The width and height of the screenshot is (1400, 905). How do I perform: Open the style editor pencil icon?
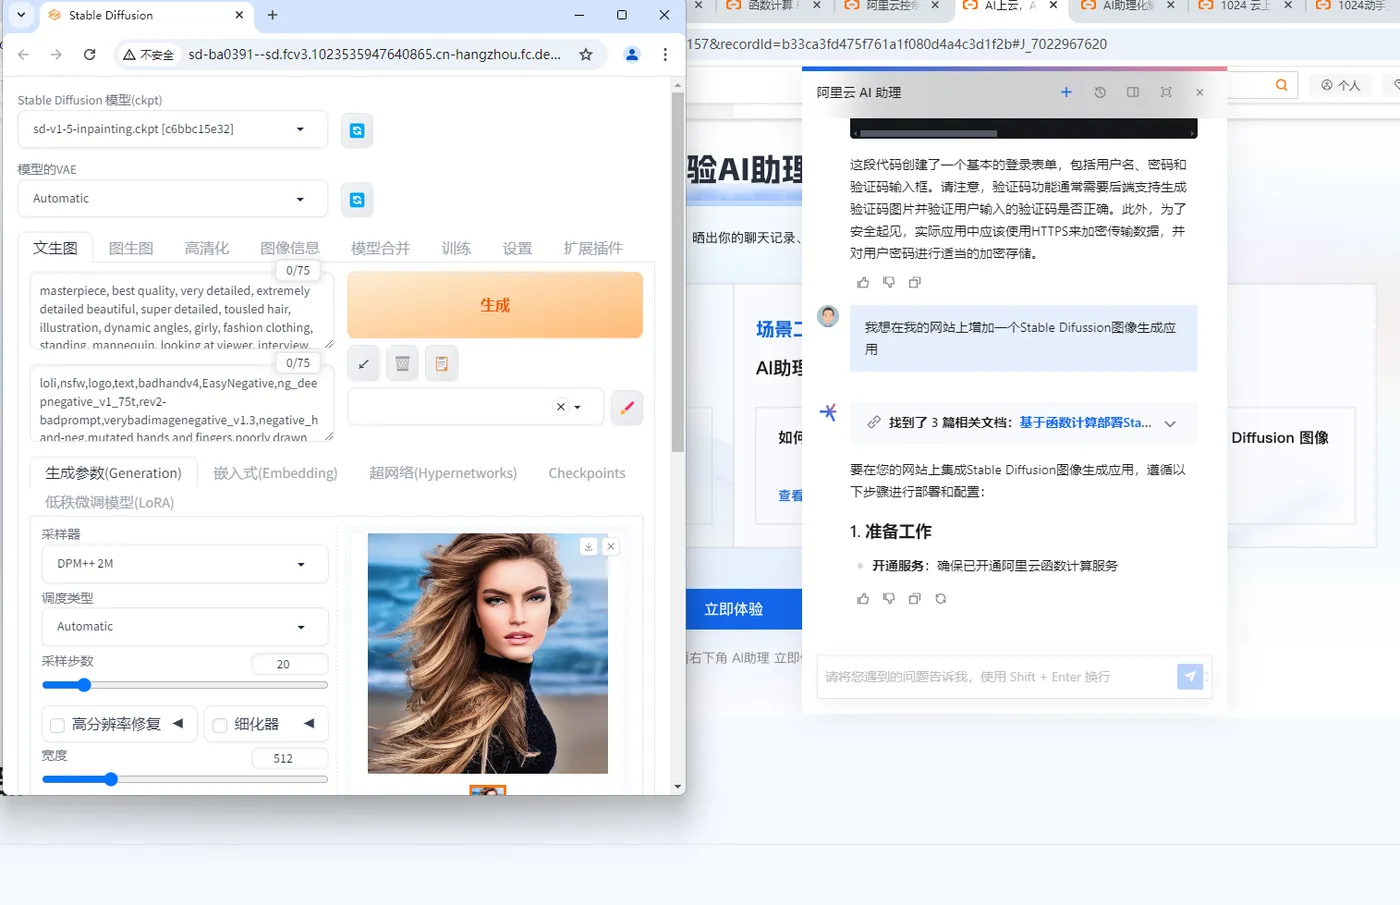(627, 407)
